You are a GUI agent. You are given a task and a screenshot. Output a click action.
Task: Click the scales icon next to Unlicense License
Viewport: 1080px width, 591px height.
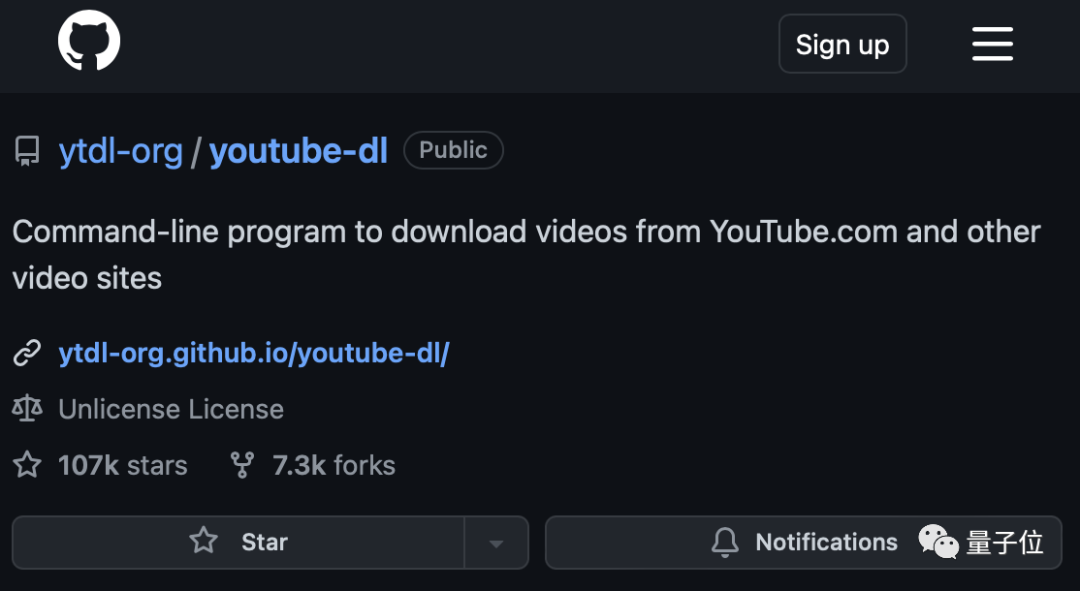click(x=26, y=408)
